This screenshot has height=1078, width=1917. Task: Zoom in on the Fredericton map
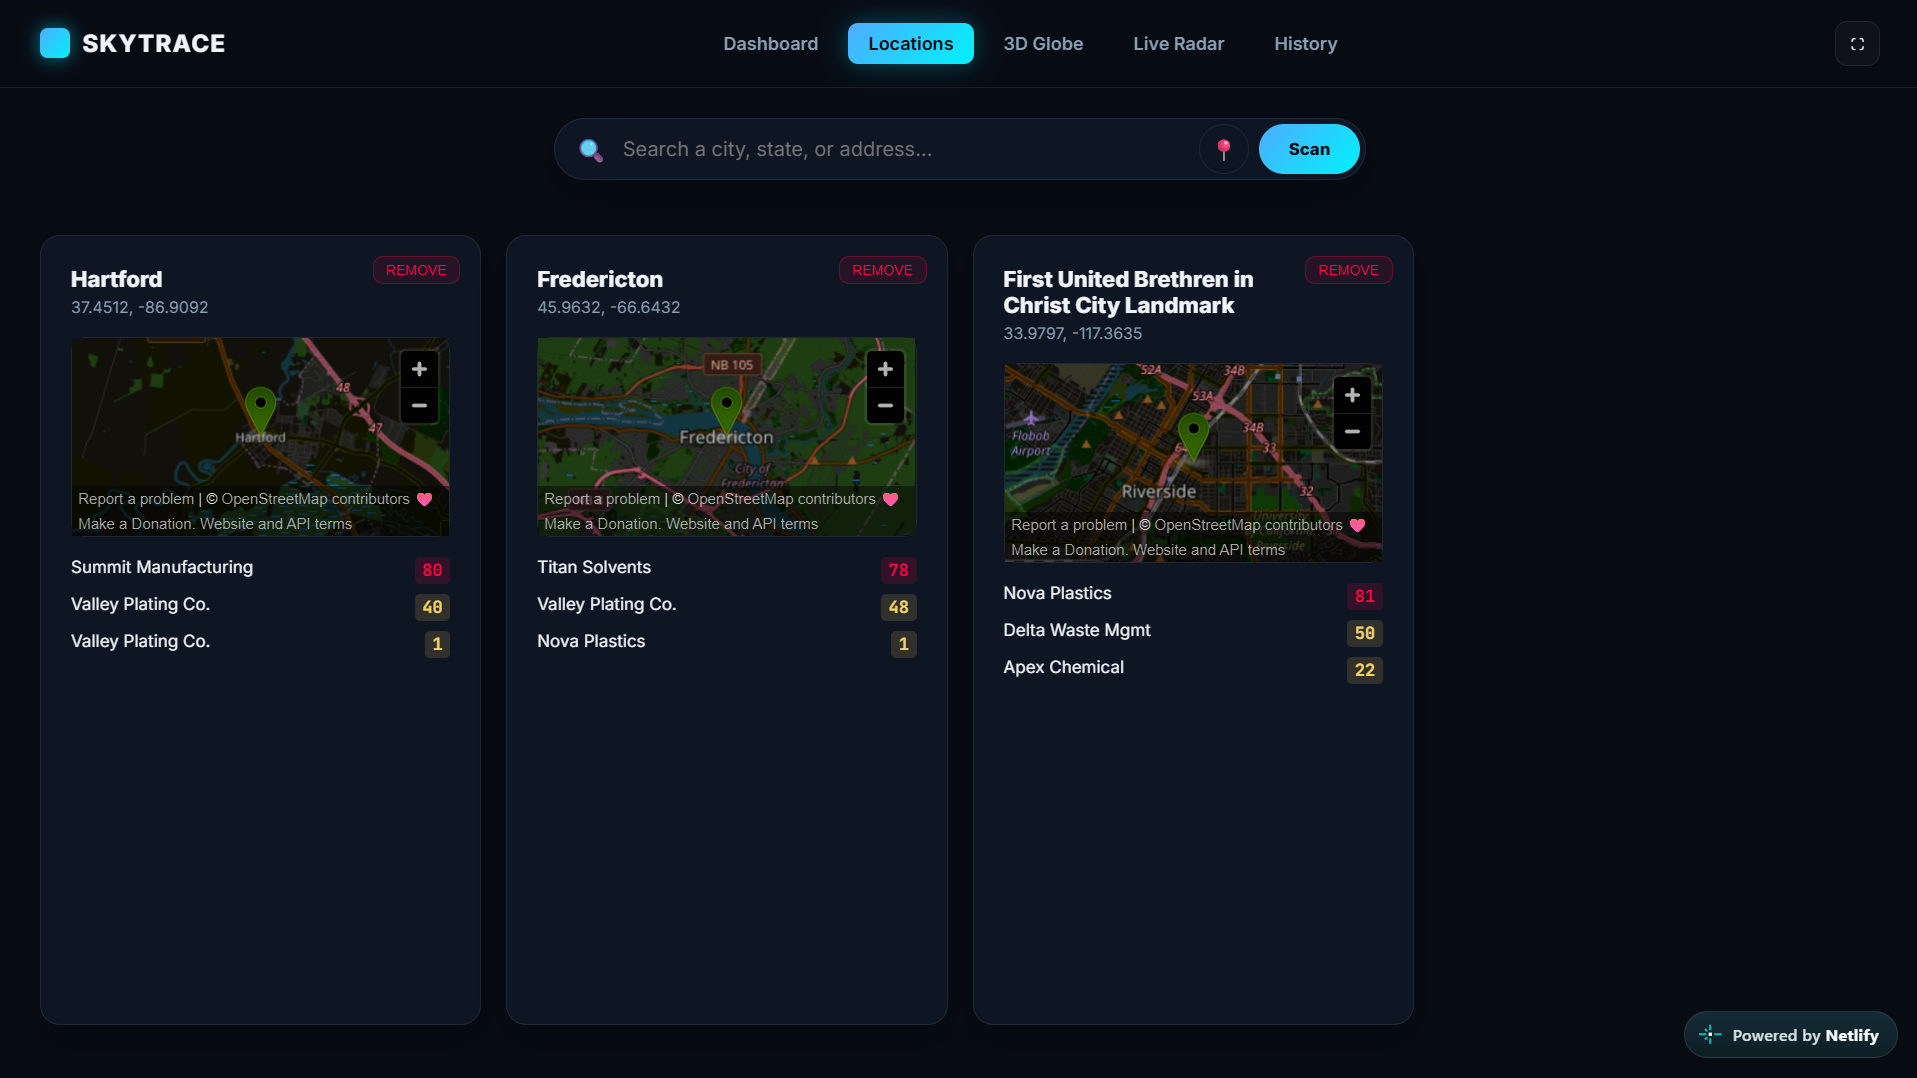pos(885,369)
